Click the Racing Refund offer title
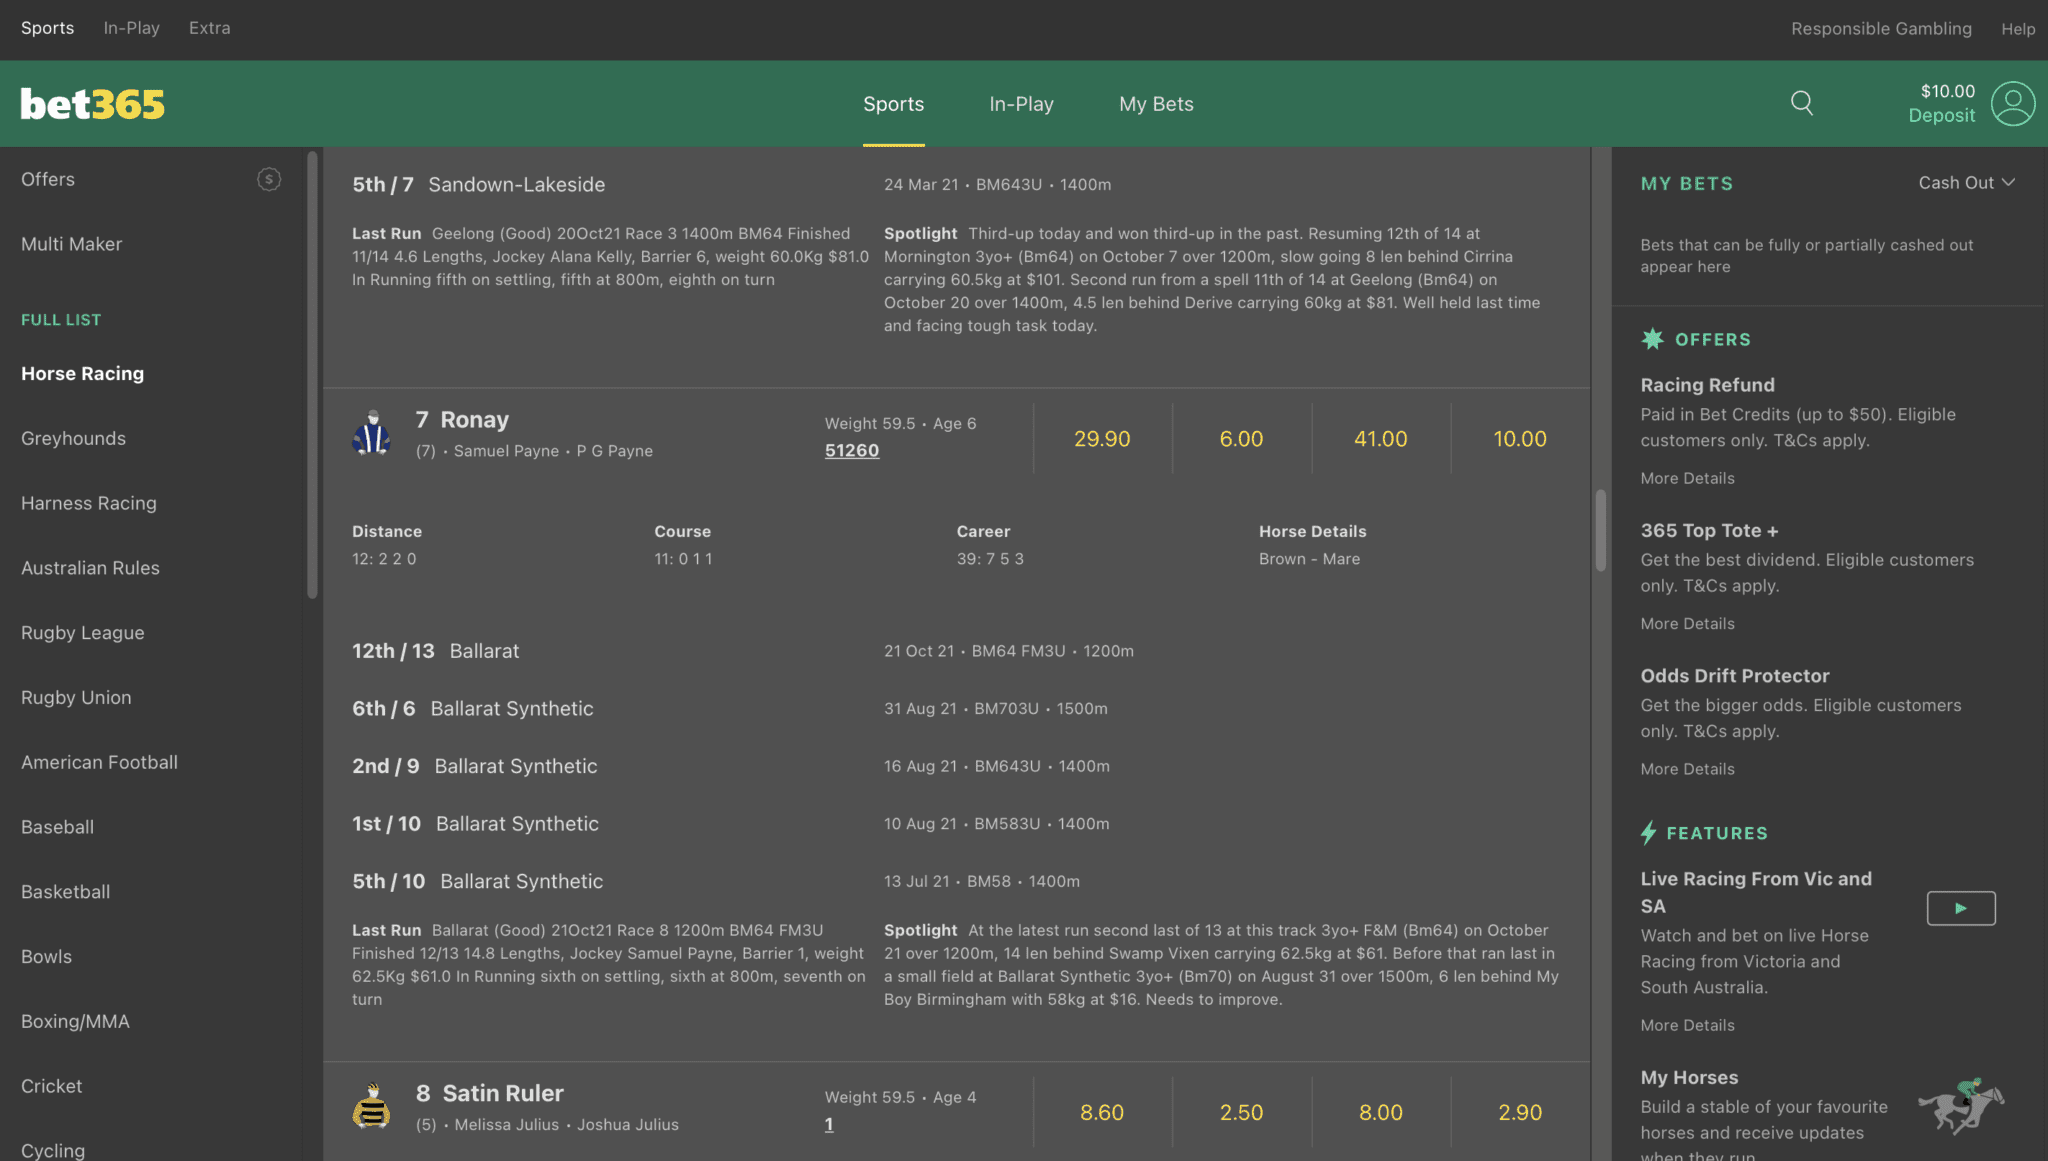This screenshot has height=1161, width=2048. pyautogui.click(x=1707, y=385)
